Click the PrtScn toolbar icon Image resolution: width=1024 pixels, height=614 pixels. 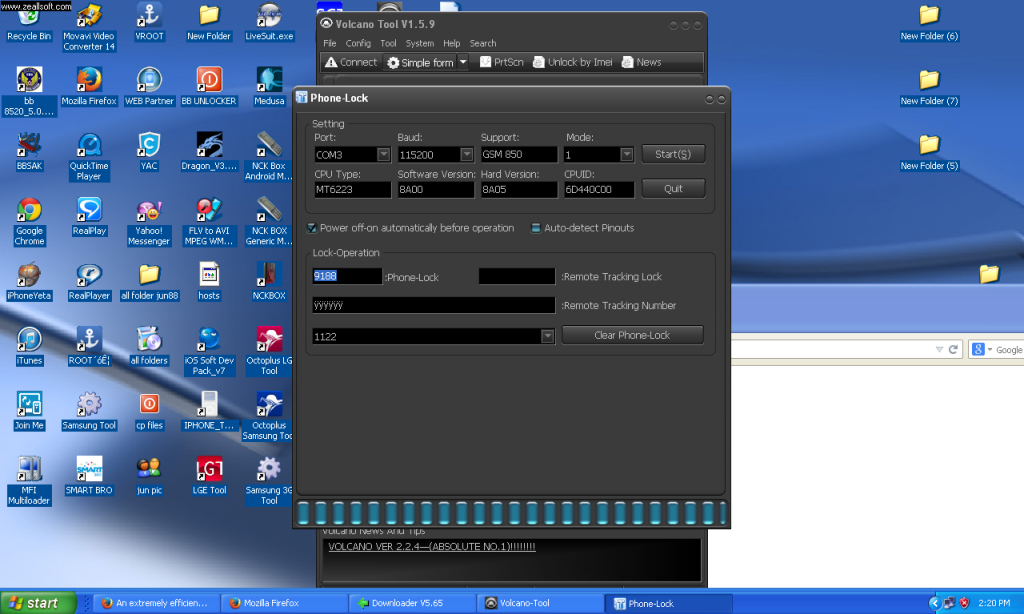pos(485,62)
